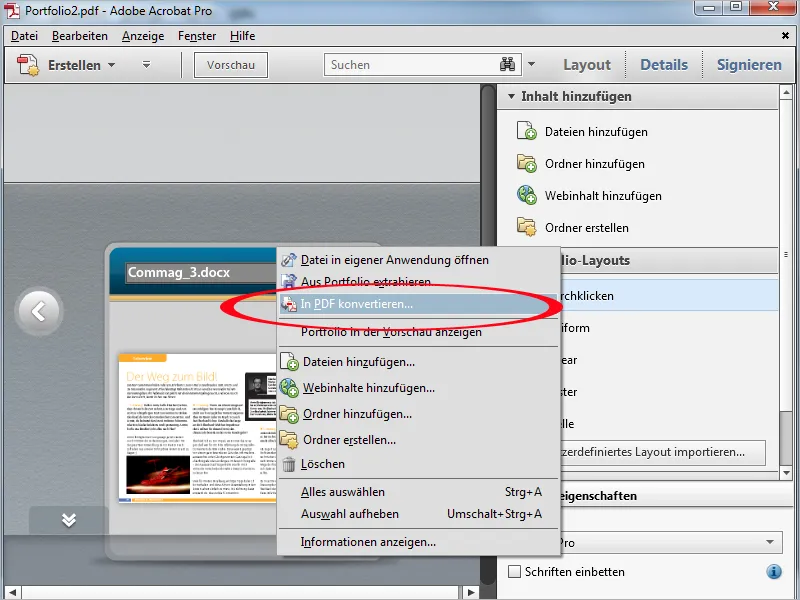
Task: Switch to the Details pane
Action: pos(664,65)
